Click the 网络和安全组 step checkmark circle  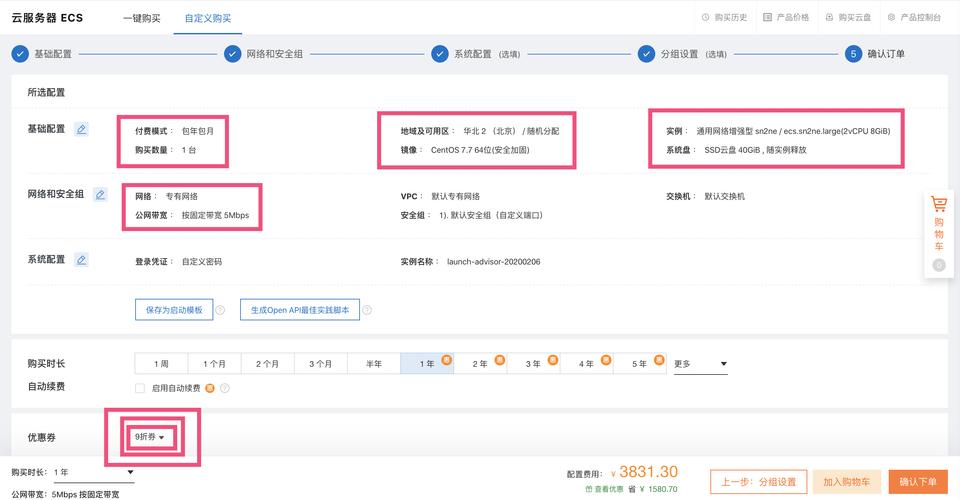pos(233,54)
